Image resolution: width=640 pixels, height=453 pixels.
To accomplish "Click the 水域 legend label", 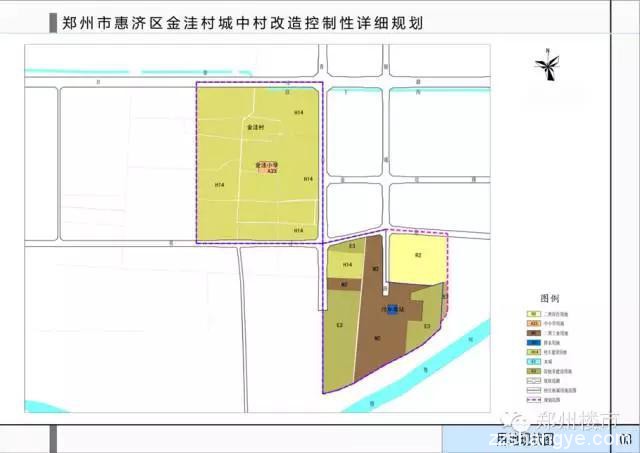I will pos(548,362).
